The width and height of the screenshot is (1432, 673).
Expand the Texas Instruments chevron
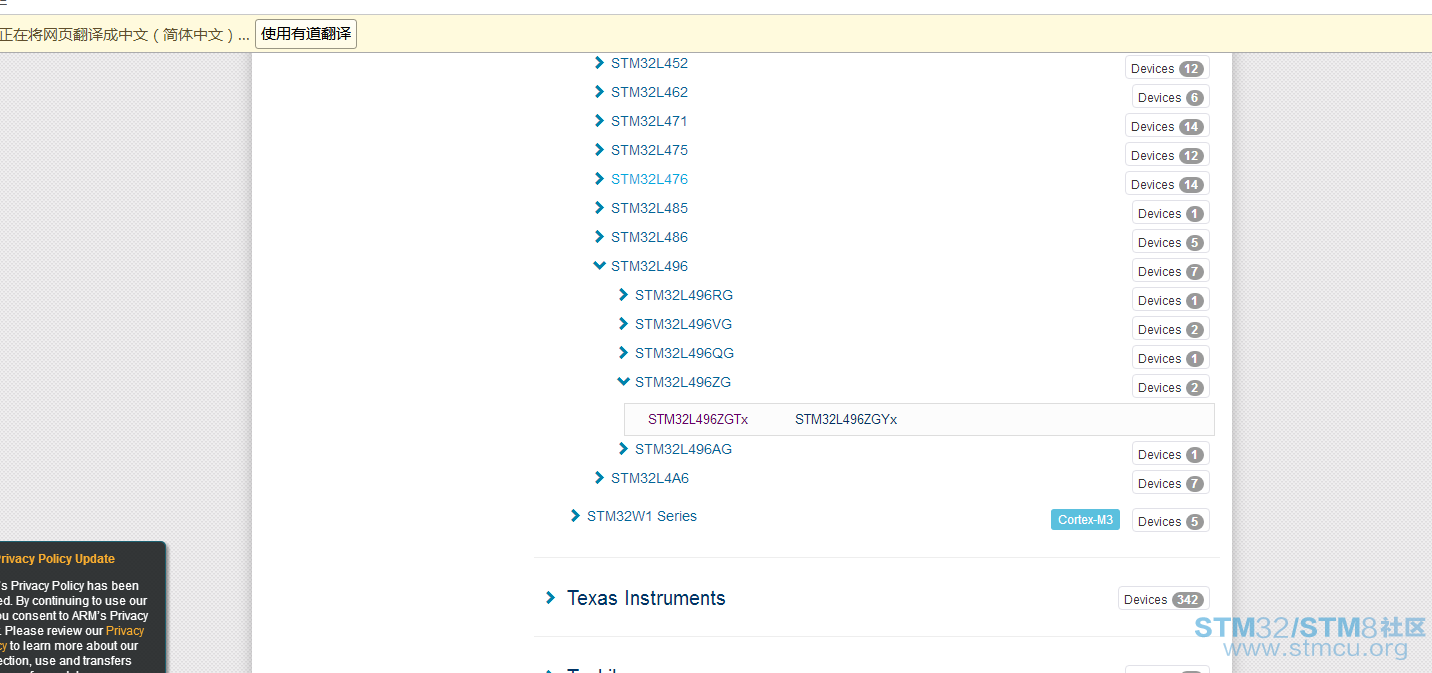(x=550, y=598)
